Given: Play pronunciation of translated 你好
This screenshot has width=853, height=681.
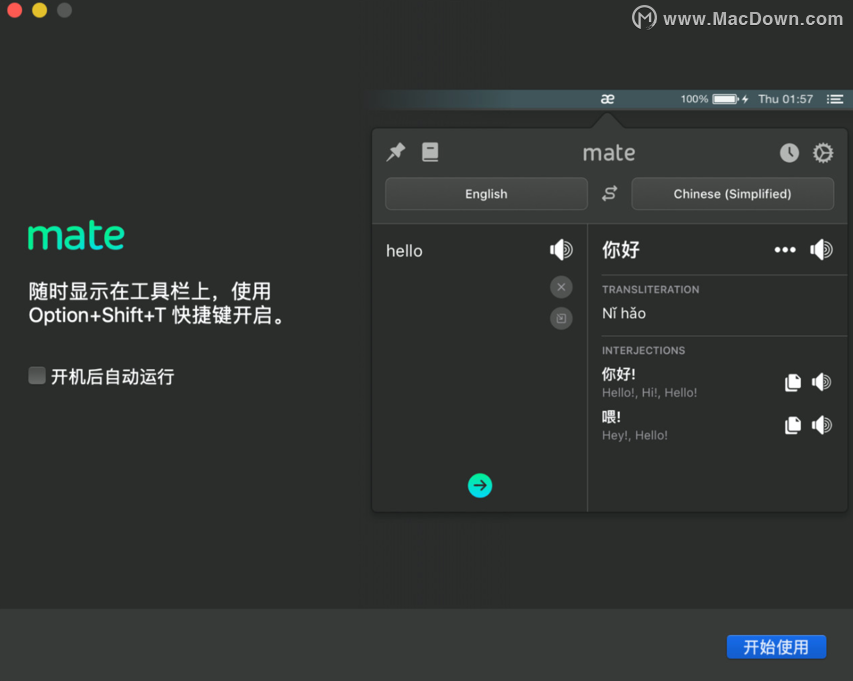Looking at the screenshot, I should pos(821,250).
